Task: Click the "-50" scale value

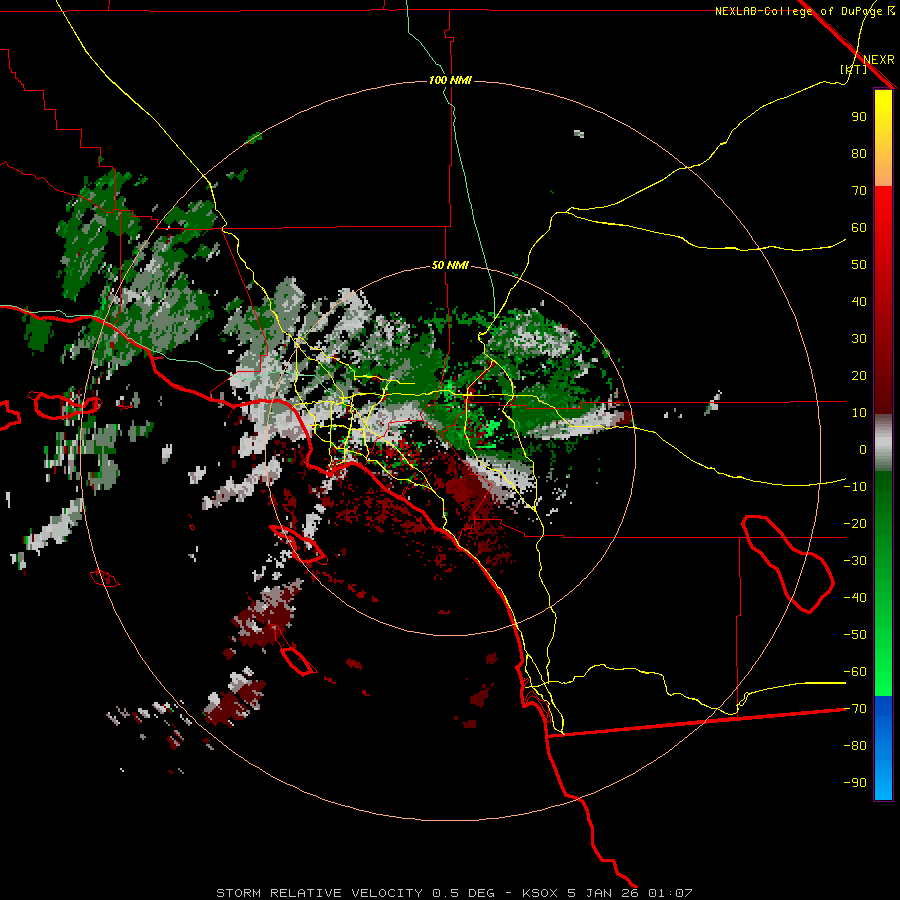Action: point(855,635)
